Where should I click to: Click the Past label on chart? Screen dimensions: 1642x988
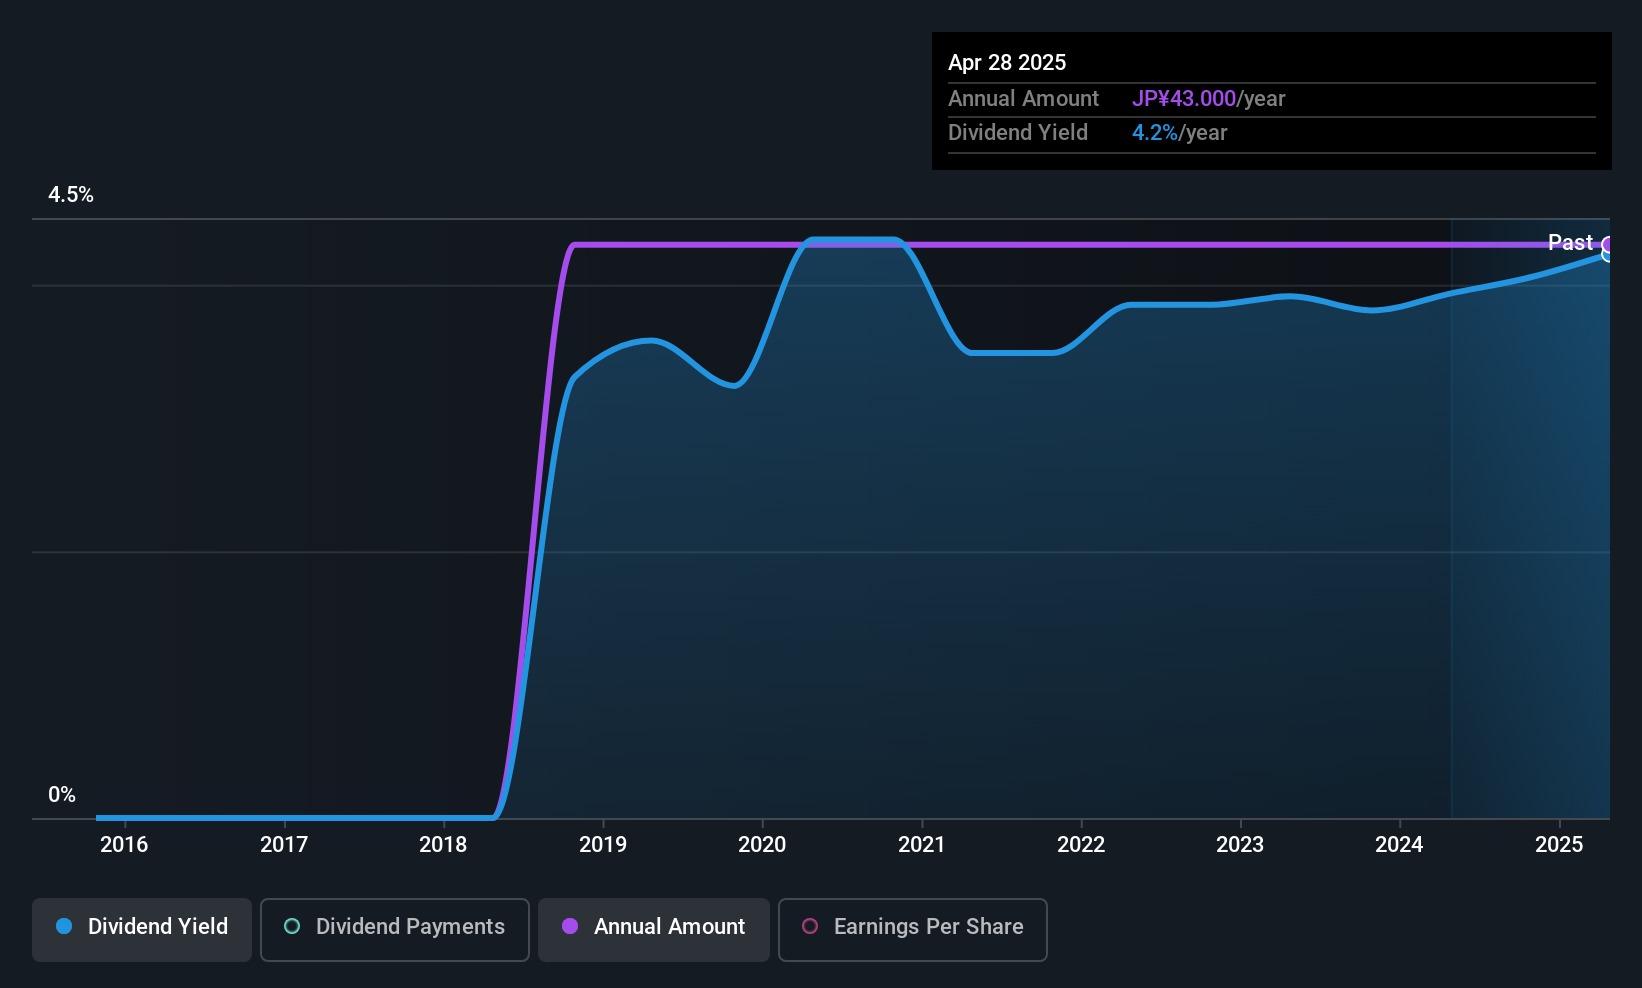click(x=1570, y=242)
